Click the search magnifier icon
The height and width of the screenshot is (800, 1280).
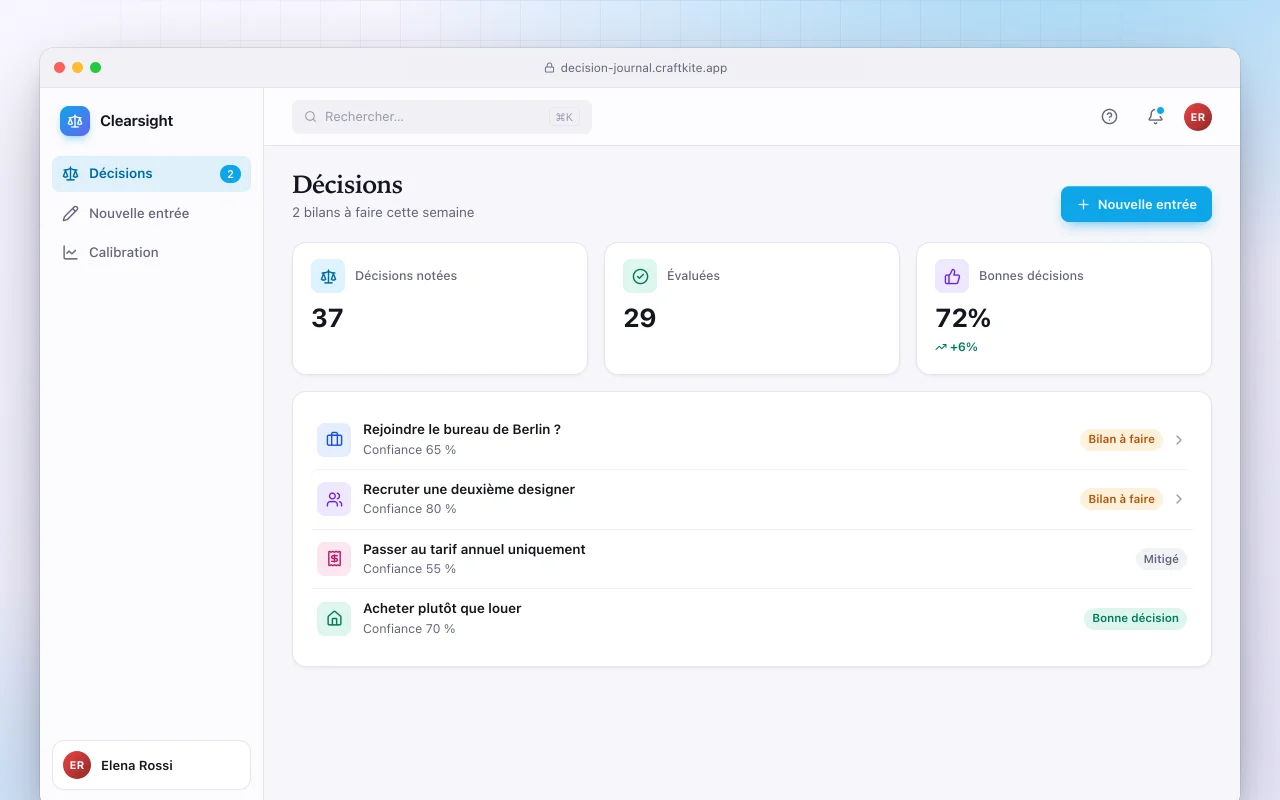coord(311,117)
